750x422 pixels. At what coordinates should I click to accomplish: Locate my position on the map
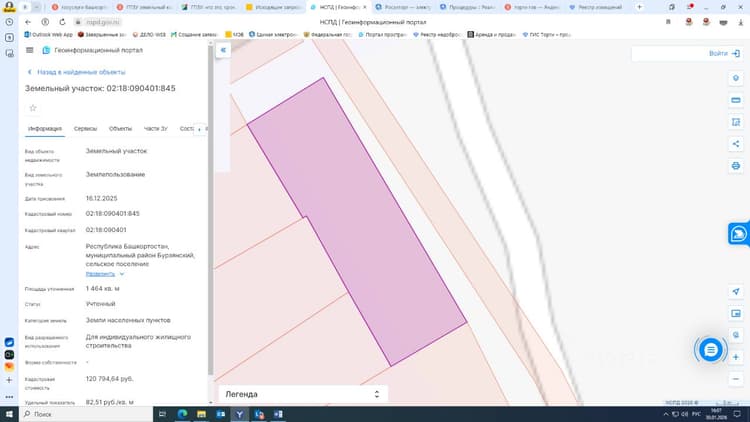click(x=736, y=291)
